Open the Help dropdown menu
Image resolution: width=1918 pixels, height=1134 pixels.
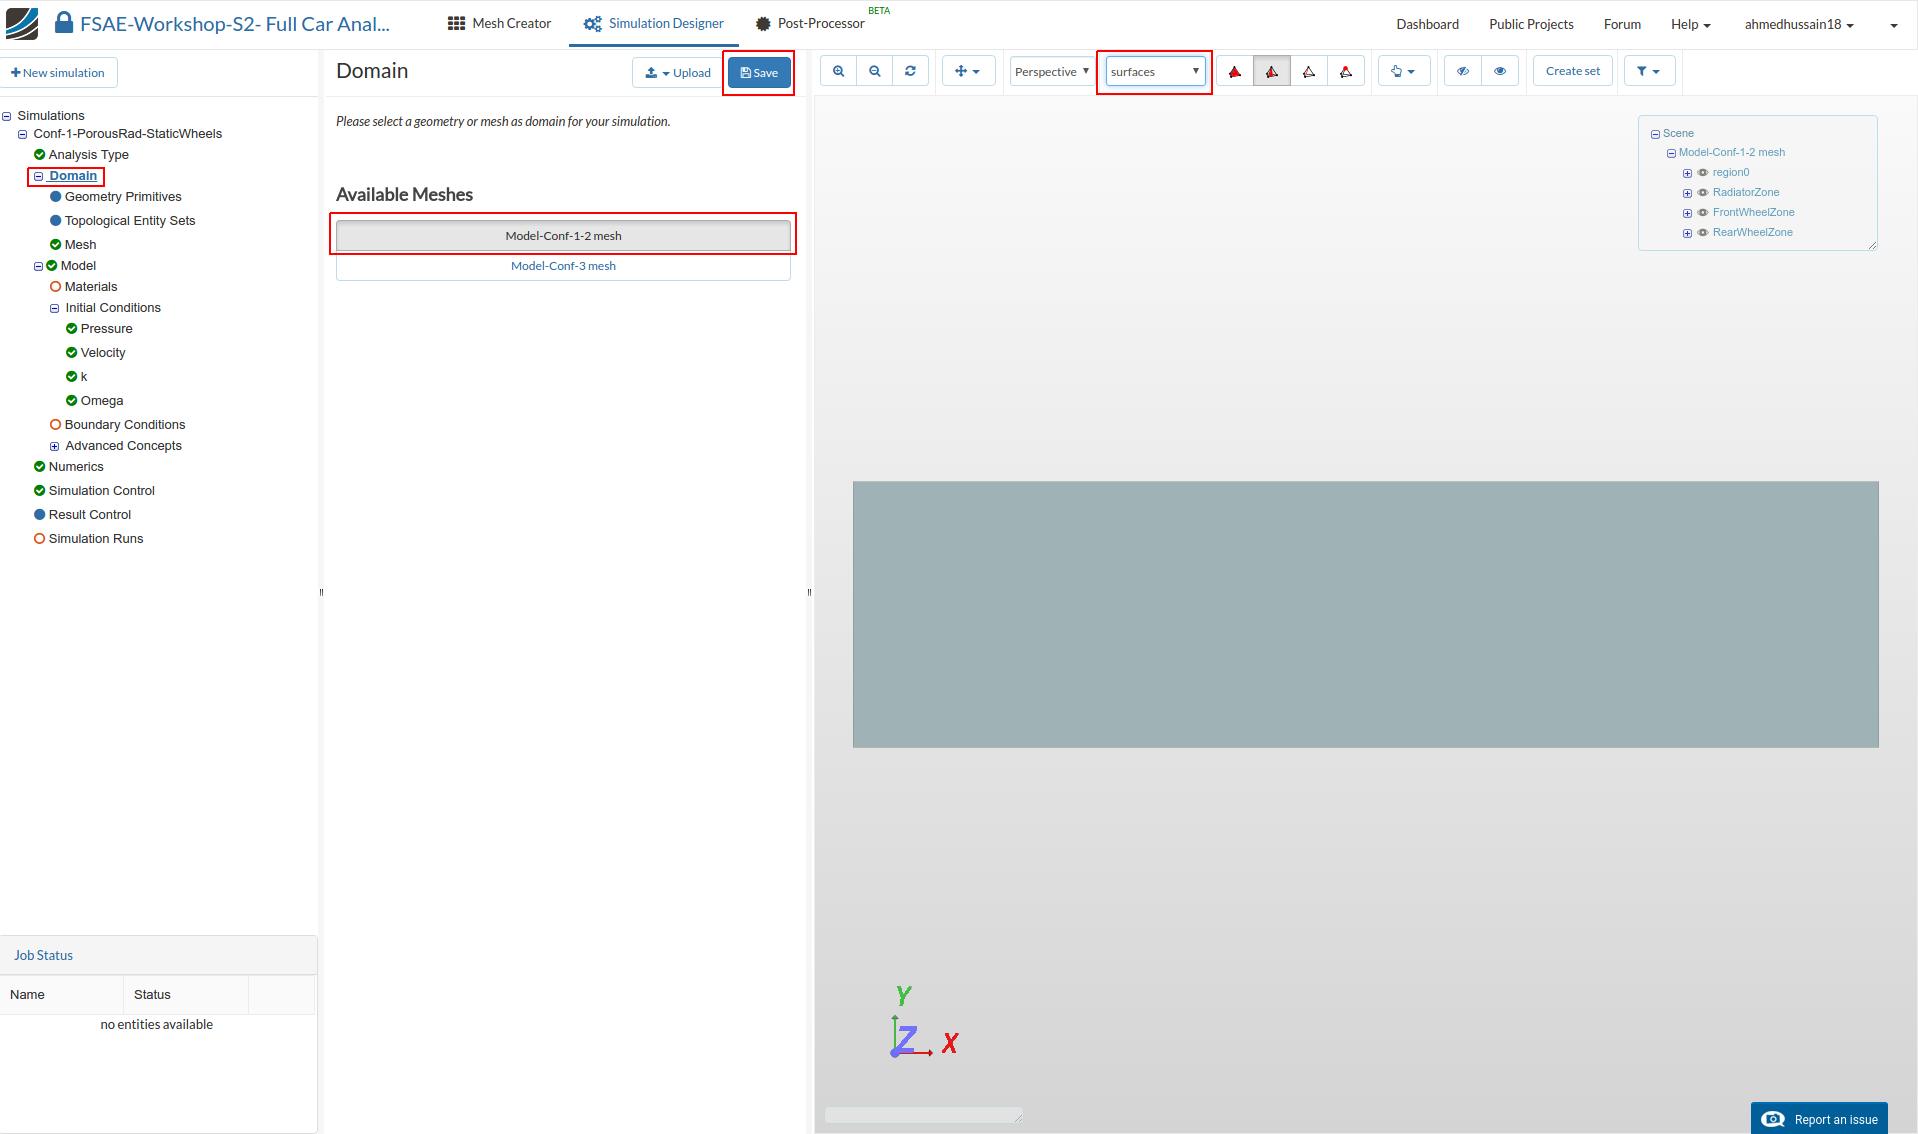point(1690,24)
